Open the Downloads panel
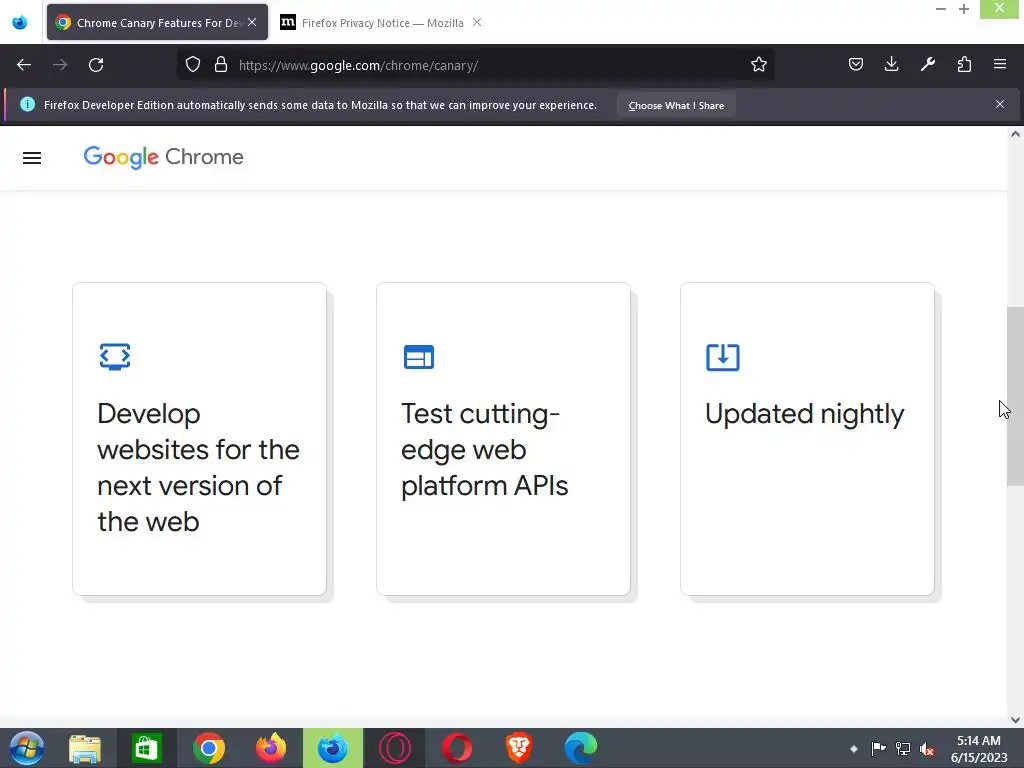 click(x=891, y=64)
